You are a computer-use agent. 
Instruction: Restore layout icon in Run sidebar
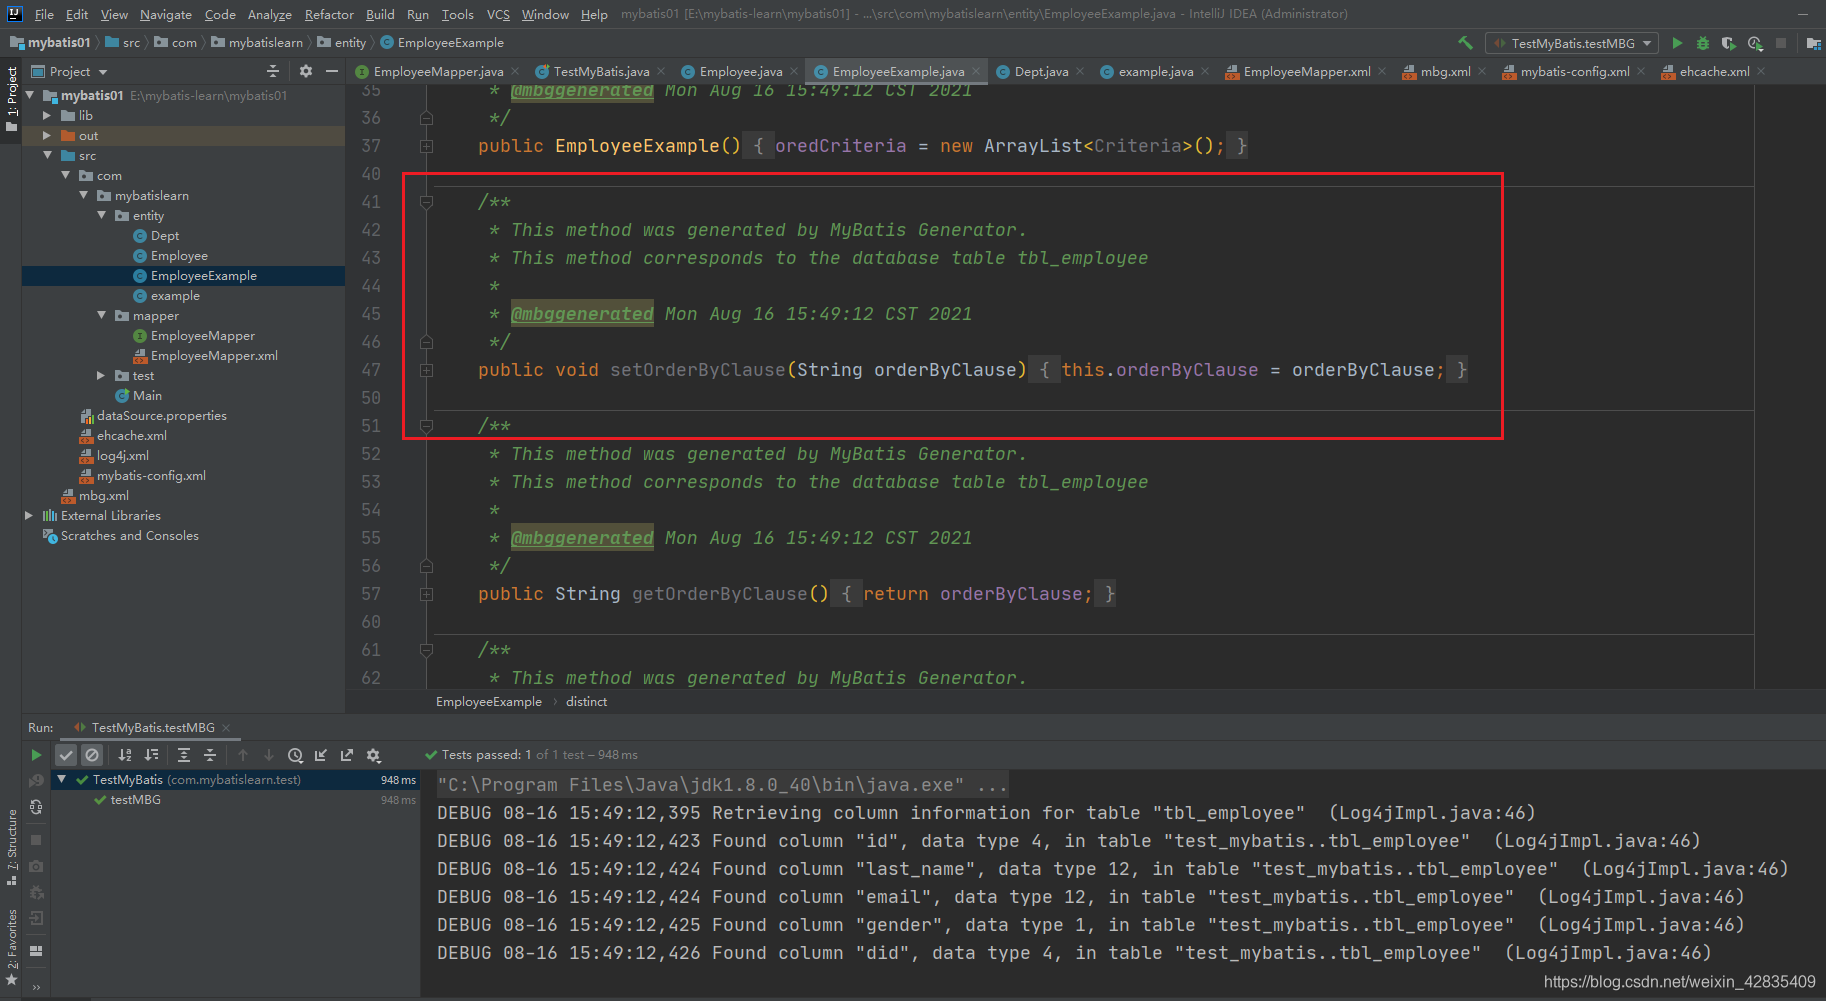36,951
